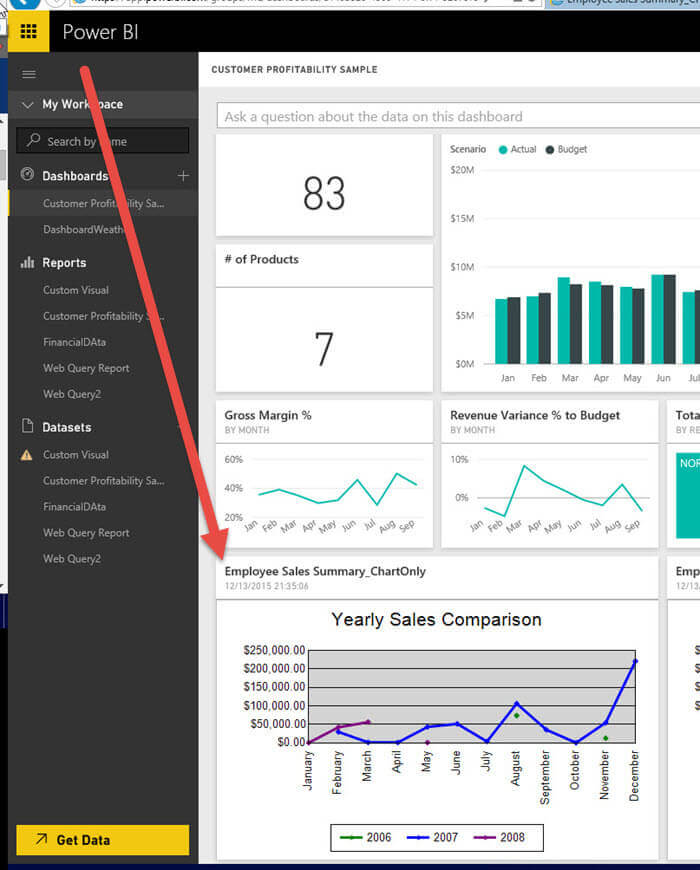Open Revenue Variance % to Budget tile
Viewport: 700px width, 870px height.
pos(550,474)
